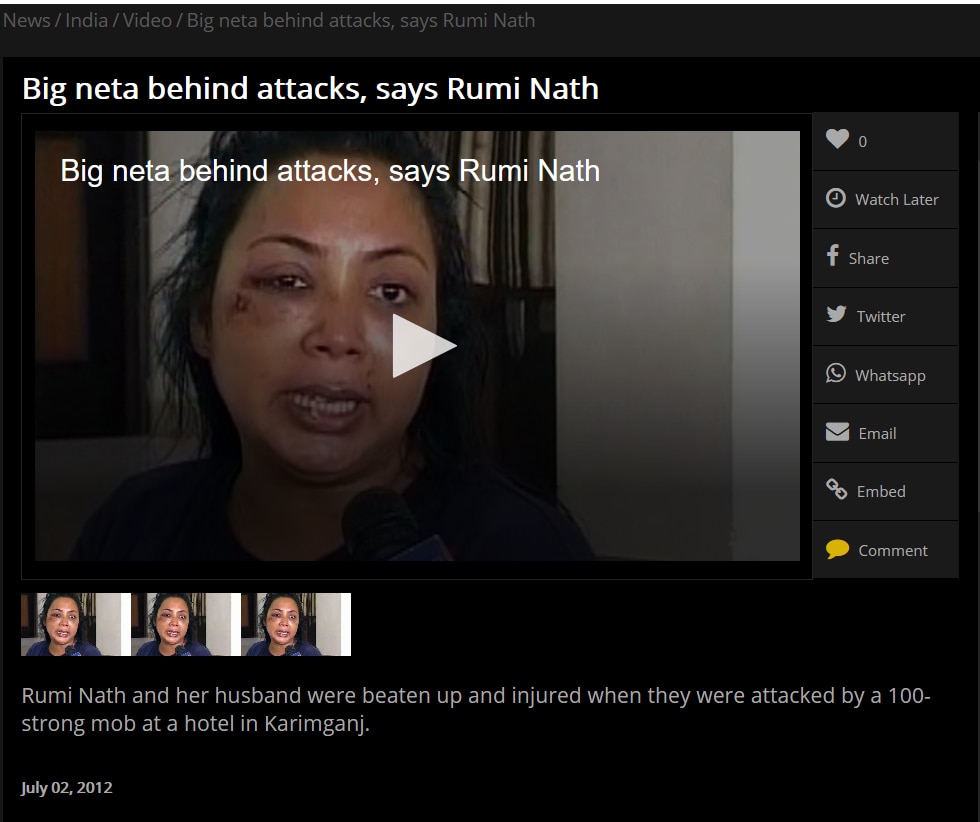Click the Embed chain-link icon

pyautogui.click(x=837, y=489)
